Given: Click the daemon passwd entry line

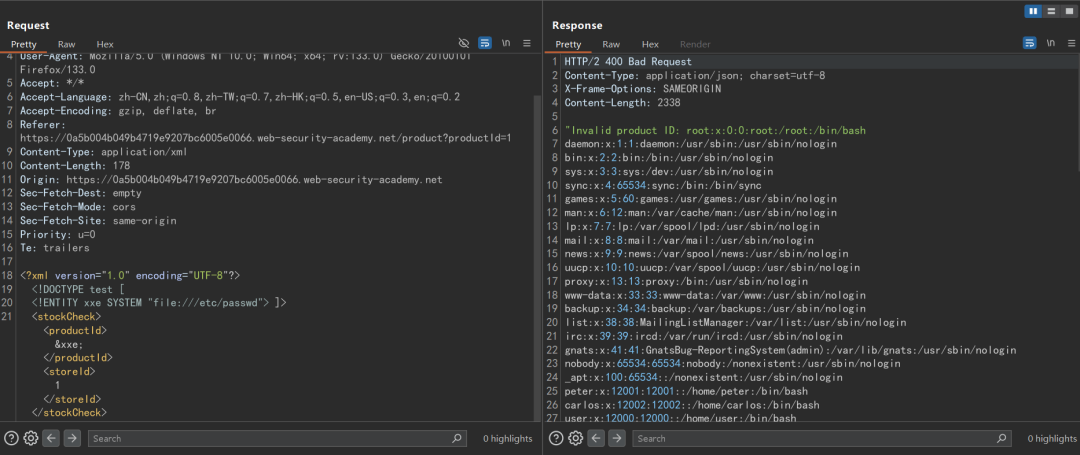Looking at the screenshot, I should point(700,144).
